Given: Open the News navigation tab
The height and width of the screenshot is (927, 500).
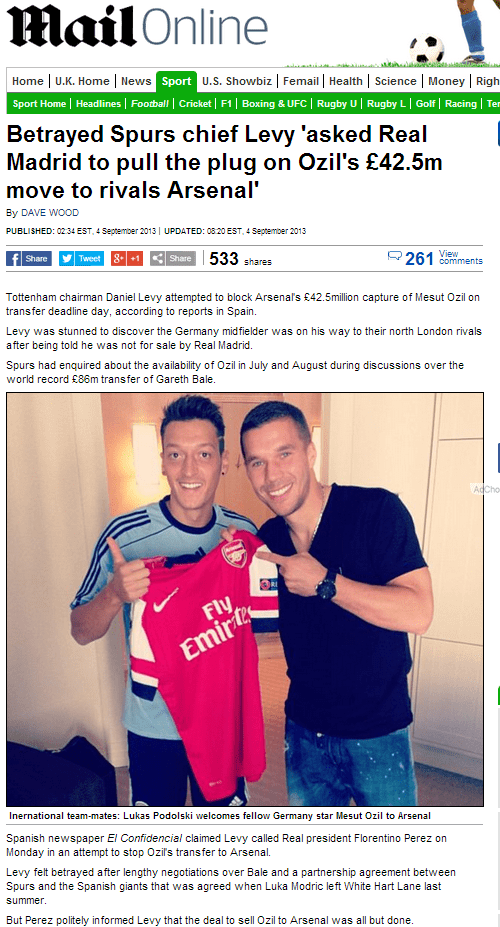Looking at the screenshot, I should click(x=137, y=82).
